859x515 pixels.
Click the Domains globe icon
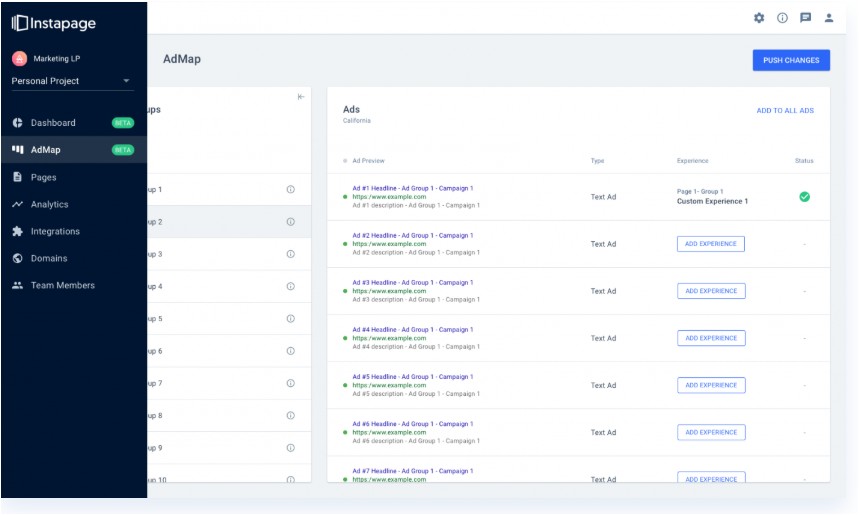18,258
